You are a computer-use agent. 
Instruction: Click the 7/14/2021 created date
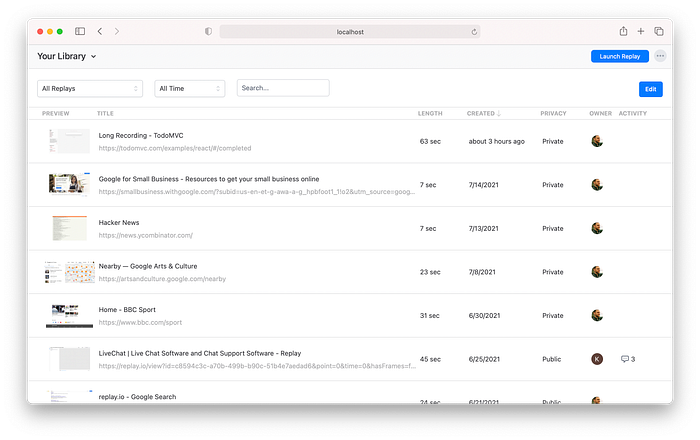click(483, 185)
